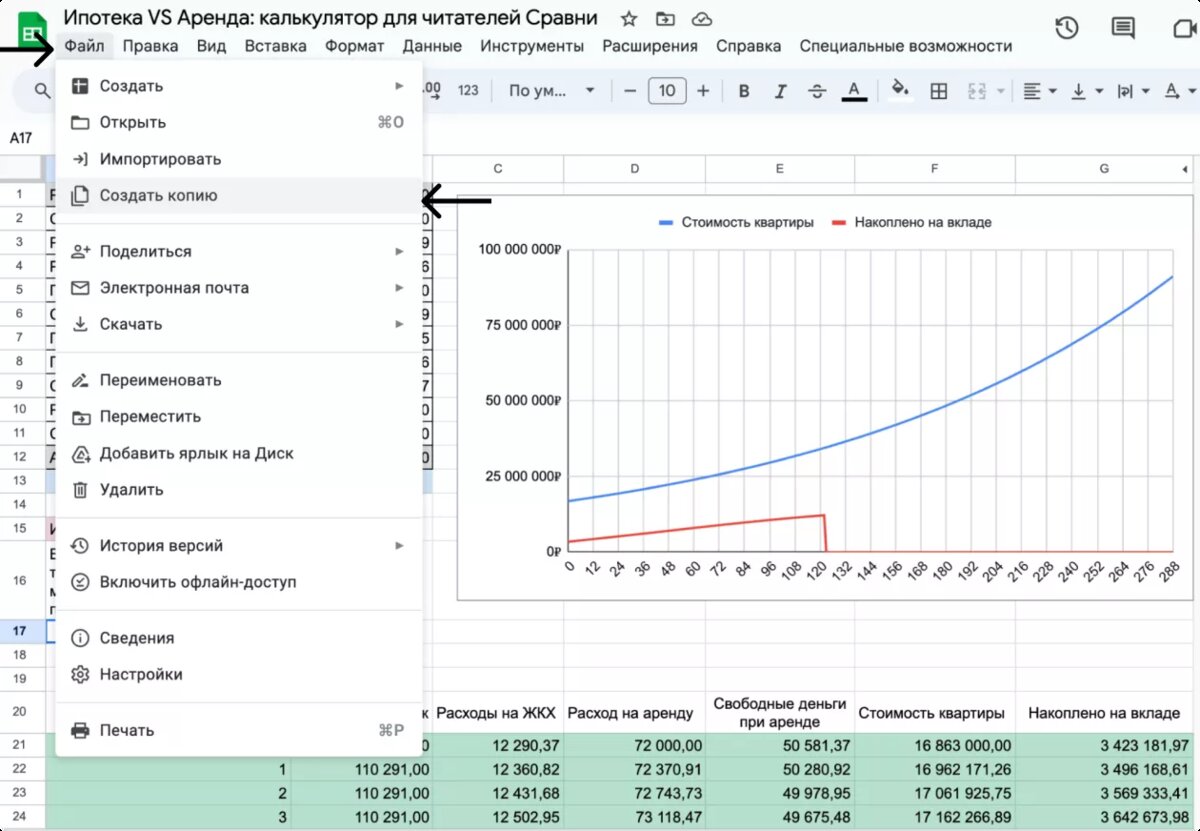1200x831 pixels.
Task: Open Специальные возможности menu
Action: (x=906, y=46)
